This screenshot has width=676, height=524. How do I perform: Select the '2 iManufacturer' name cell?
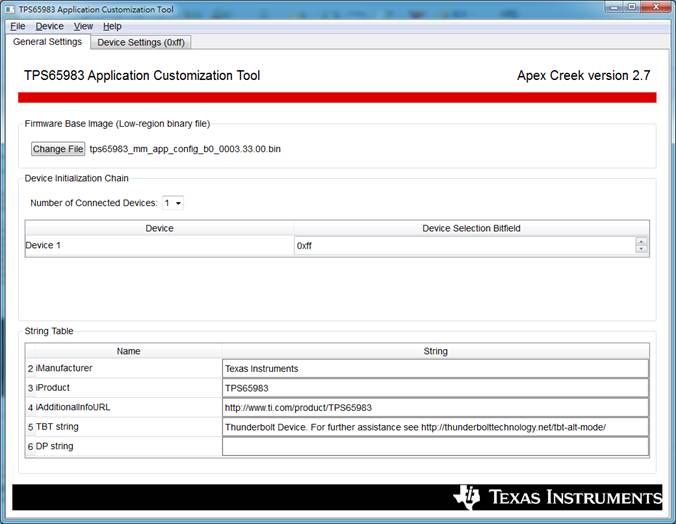click(123, 368)
